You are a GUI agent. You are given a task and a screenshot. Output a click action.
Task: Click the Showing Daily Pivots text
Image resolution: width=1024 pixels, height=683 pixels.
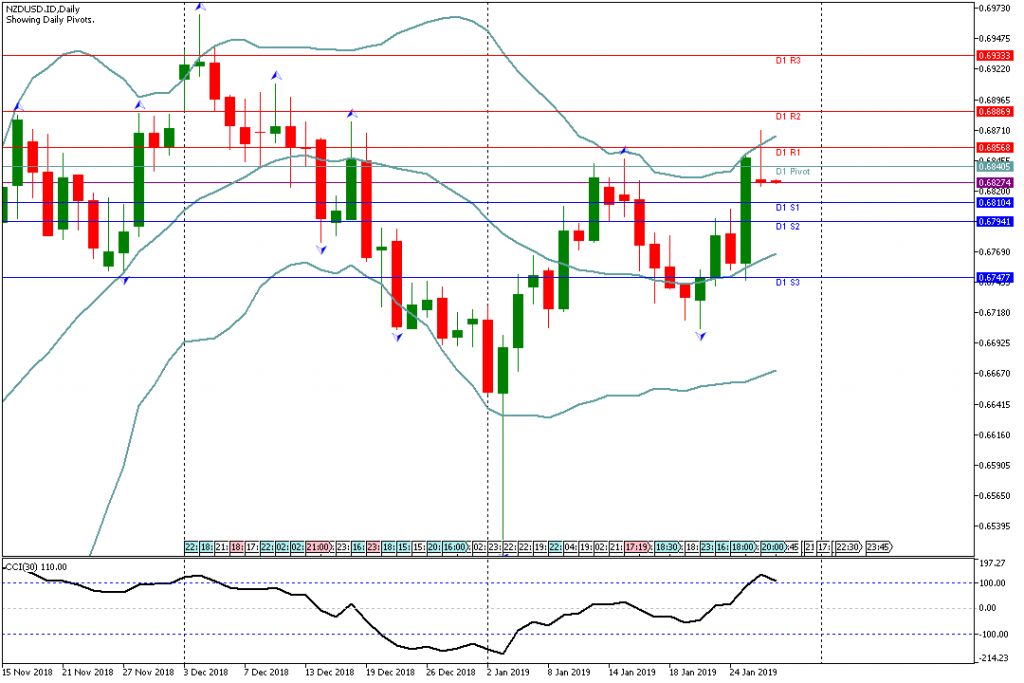(50, 20)
